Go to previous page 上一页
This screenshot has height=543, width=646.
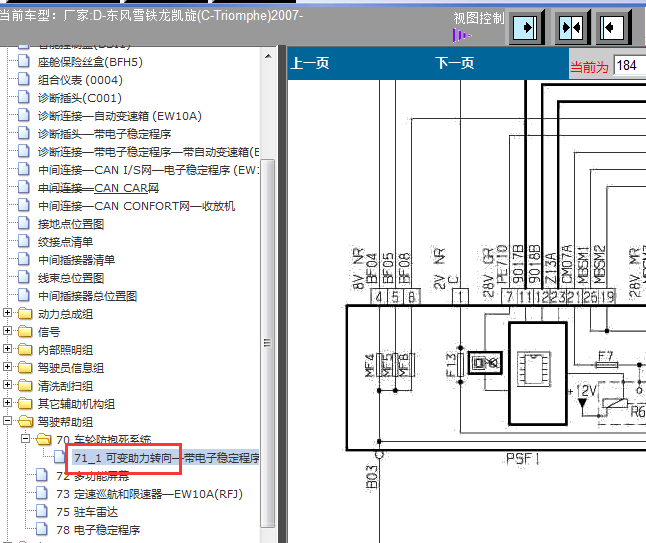[x=310, y=63]
